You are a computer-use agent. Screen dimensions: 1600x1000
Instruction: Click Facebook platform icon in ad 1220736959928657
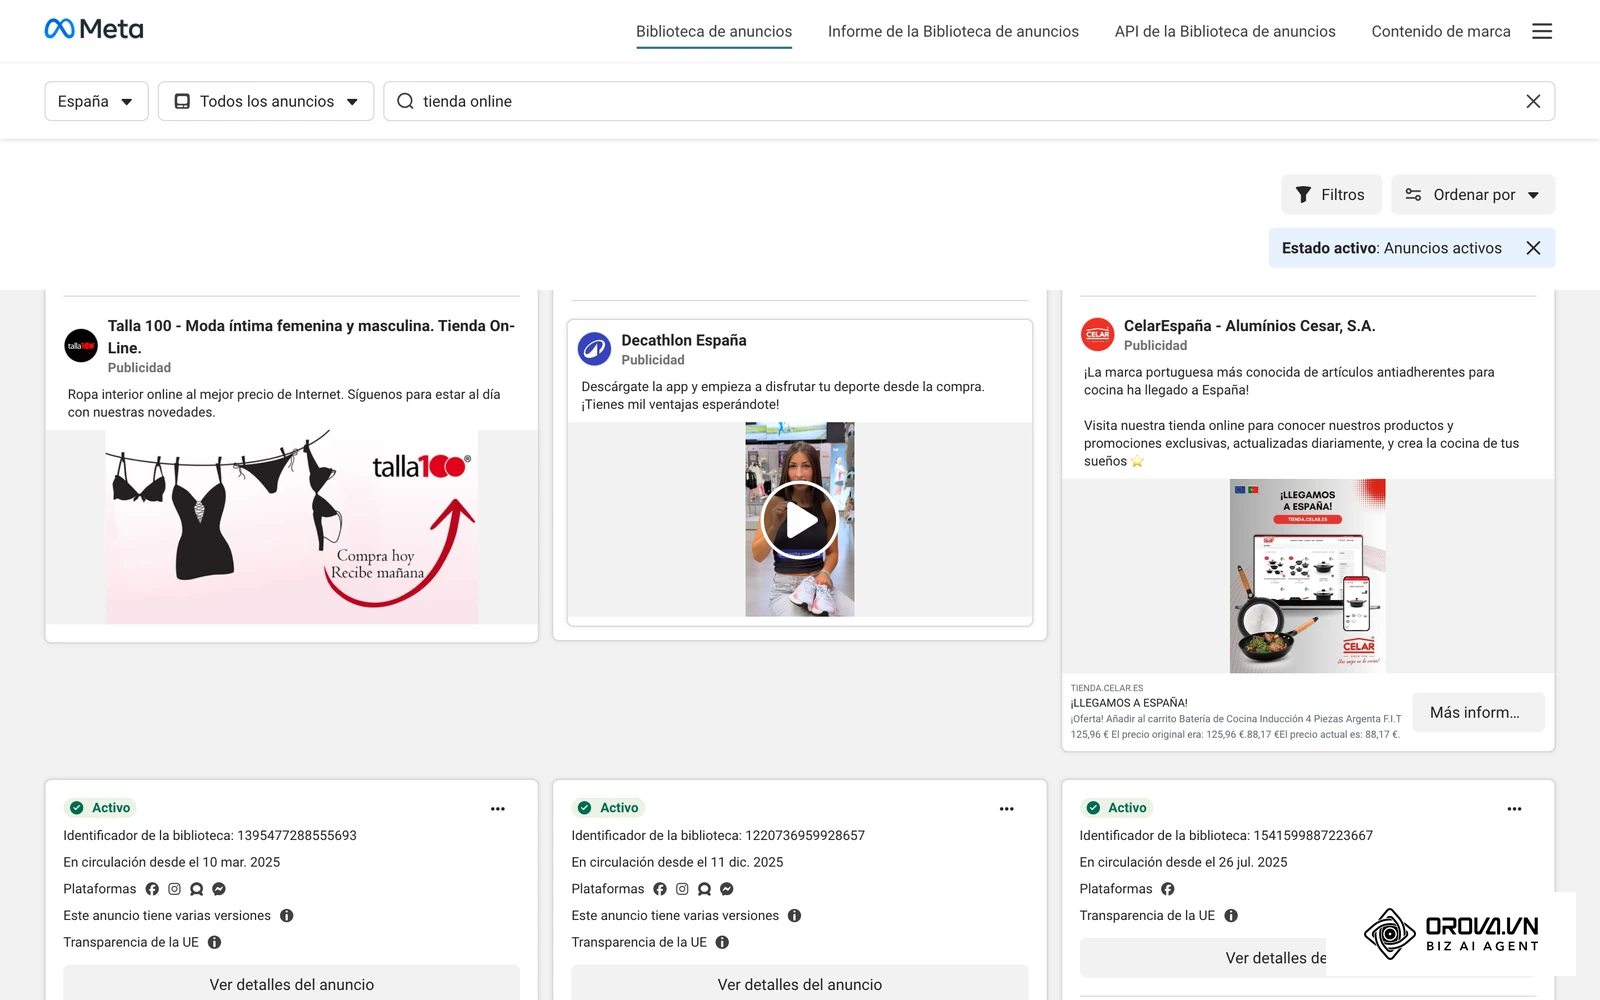(x=660, y=889)
